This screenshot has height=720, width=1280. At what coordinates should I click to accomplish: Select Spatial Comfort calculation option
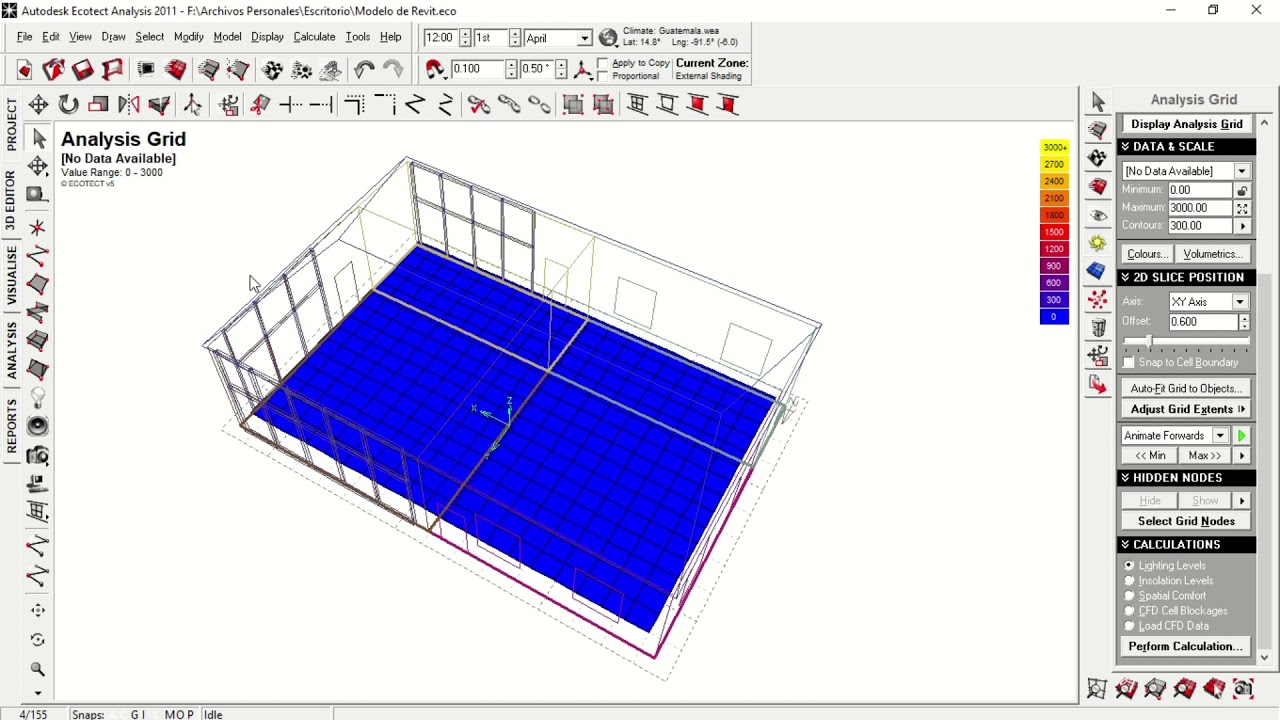[x=1129, y=596]
